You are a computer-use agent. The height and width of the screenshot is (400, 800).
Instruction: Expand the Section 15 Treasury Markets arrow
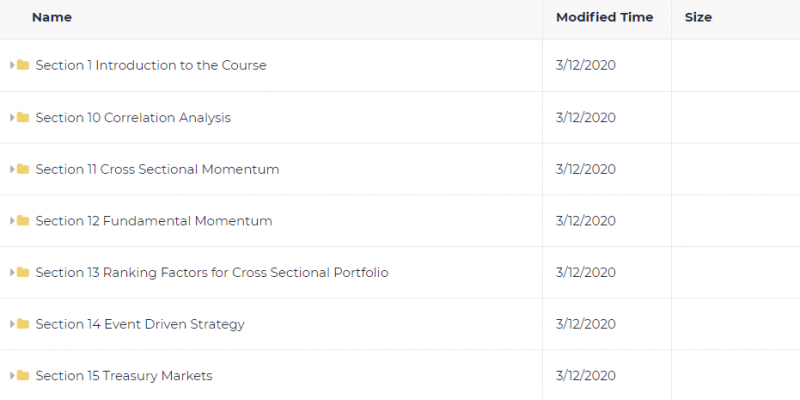pos(12,376)
